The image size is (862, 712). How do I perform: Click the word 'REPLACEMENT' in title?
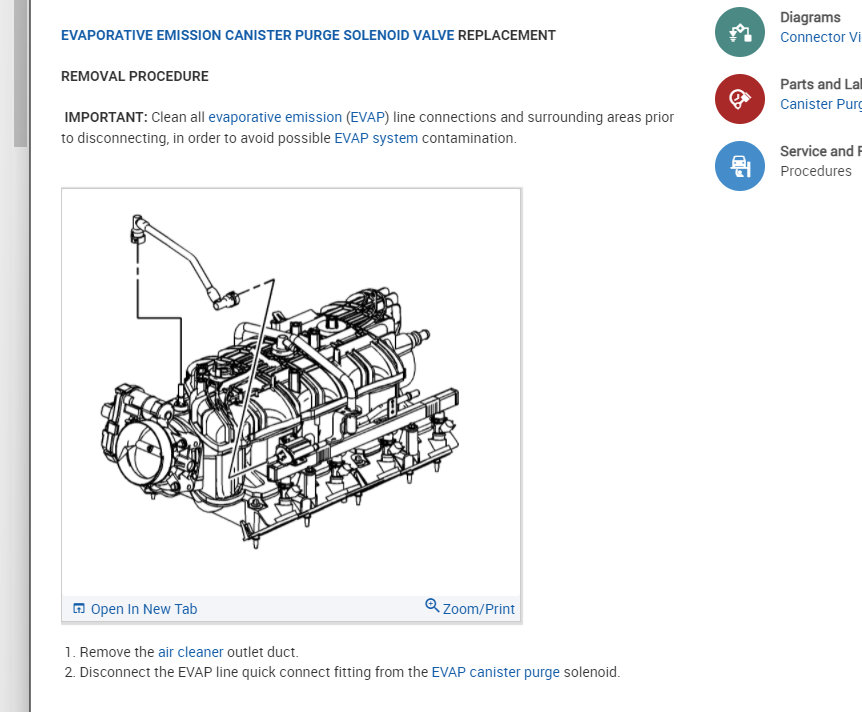[507, 35]
